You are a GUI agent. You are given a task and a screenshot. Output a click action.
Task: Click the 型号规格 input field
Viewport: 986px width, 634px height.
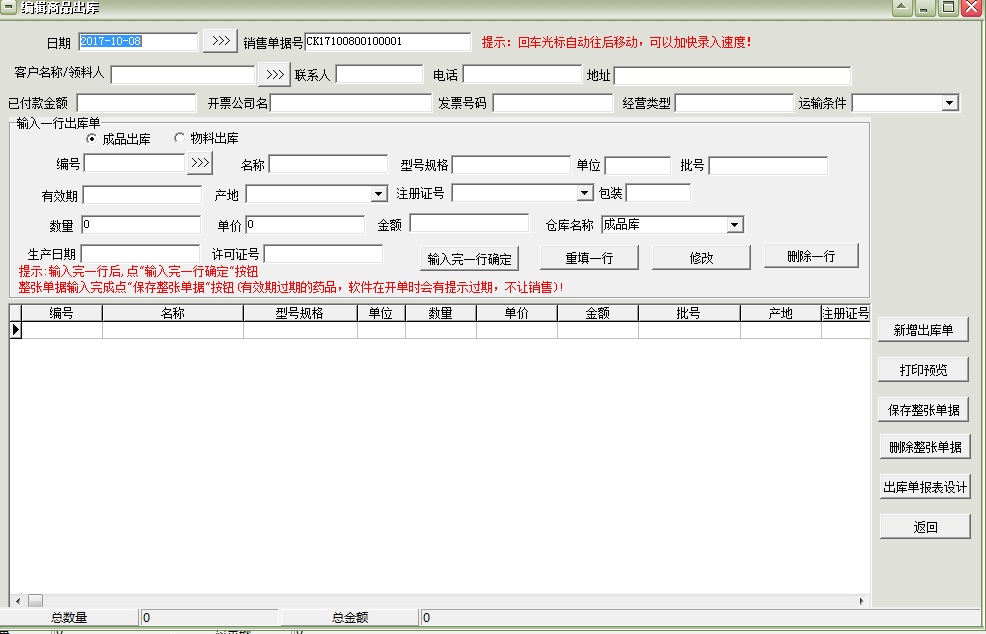pos(511,165)
